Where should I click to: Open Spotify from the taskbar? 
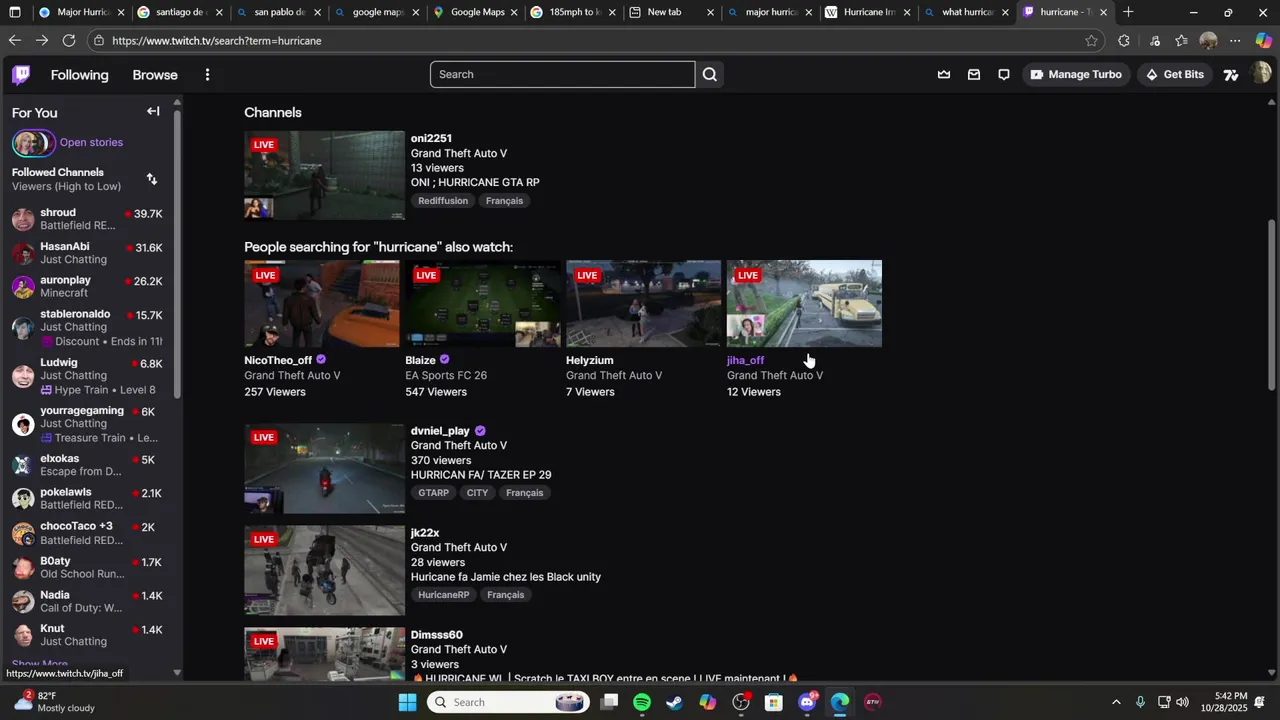(x=642, y=702)
